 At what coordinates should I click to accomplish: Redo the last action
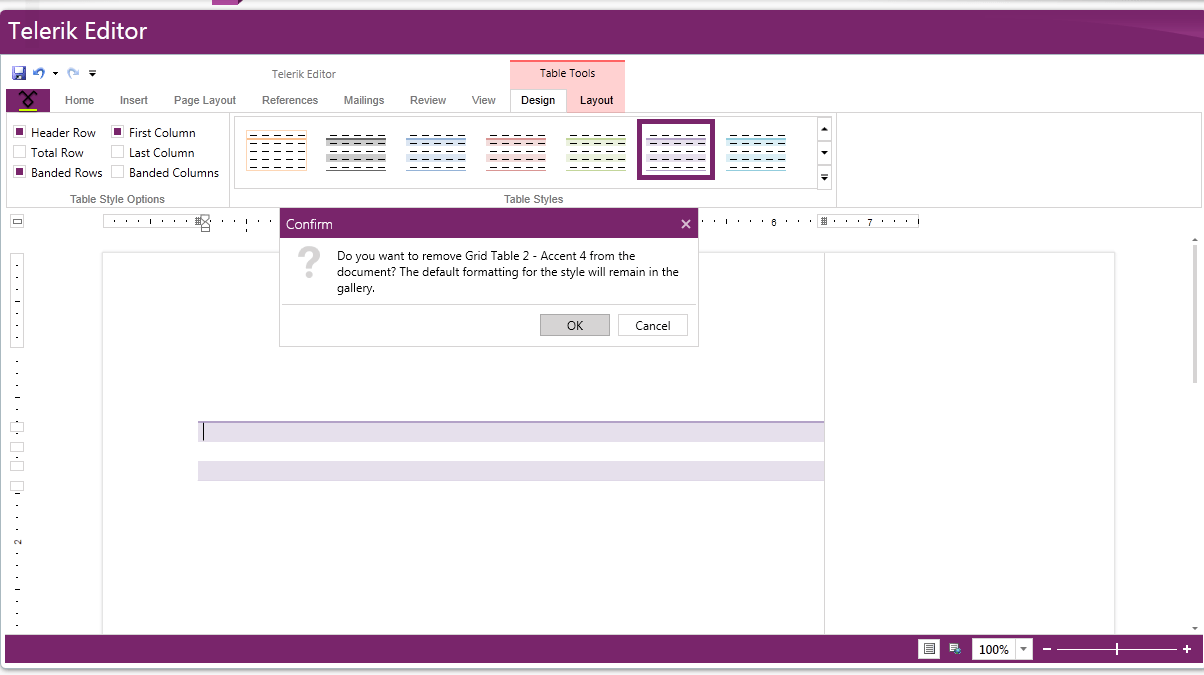(71, 72)
